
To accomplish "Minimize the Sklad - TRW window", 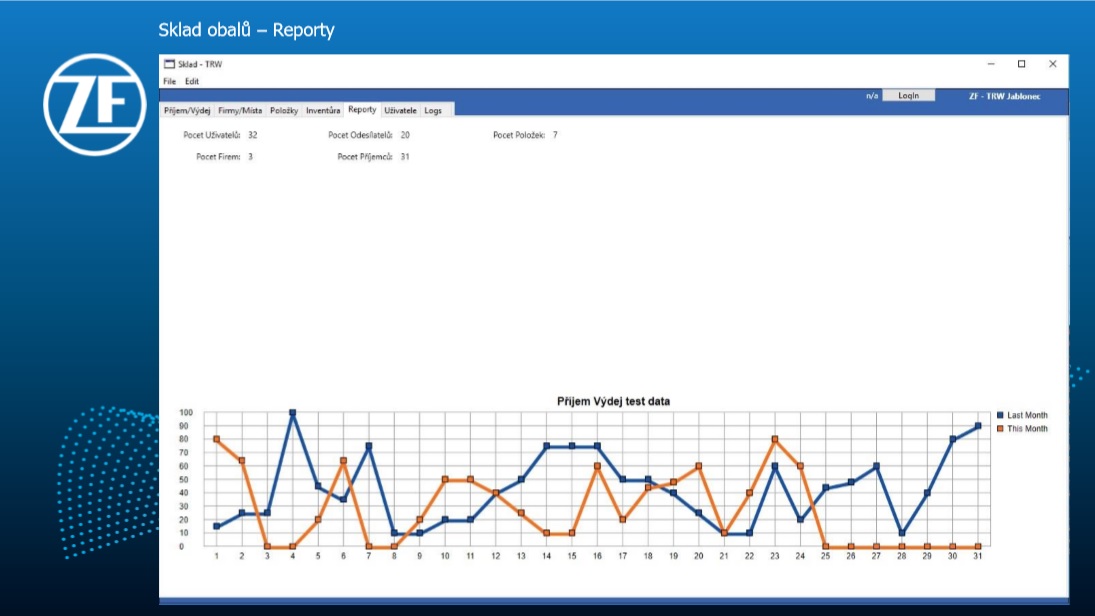I will (991, 64).
